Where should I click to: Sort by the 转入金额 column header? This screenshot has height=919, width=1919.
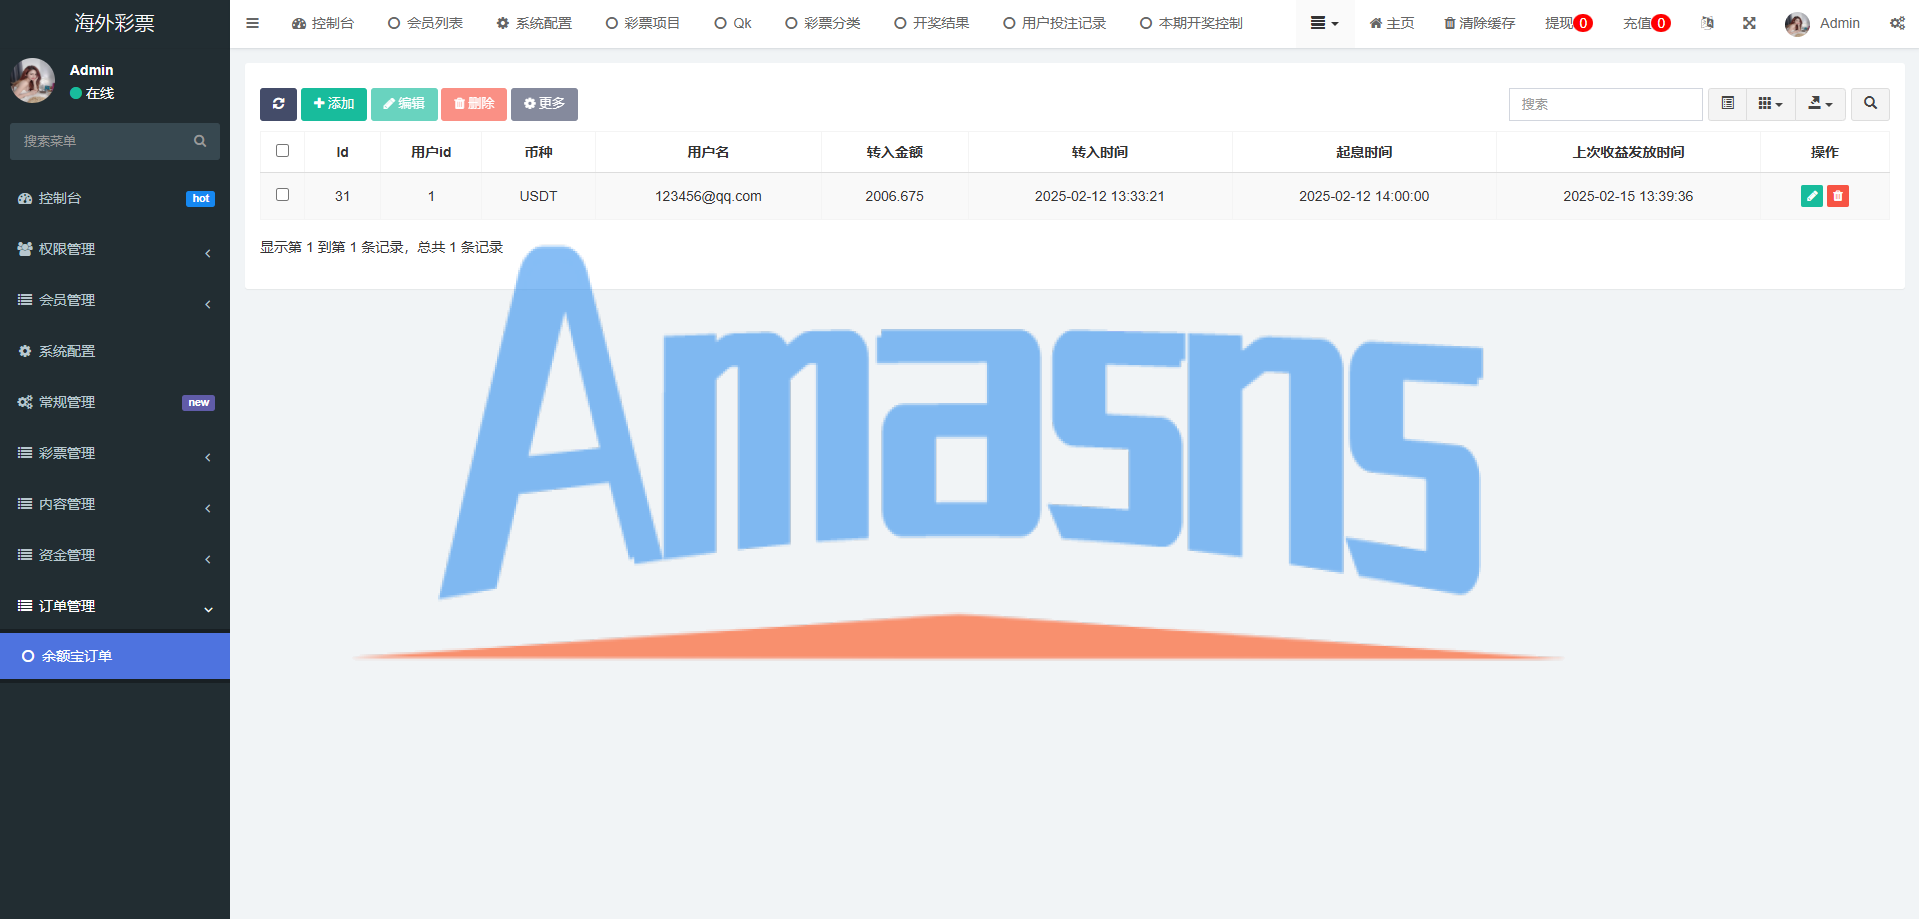[894, 152]
